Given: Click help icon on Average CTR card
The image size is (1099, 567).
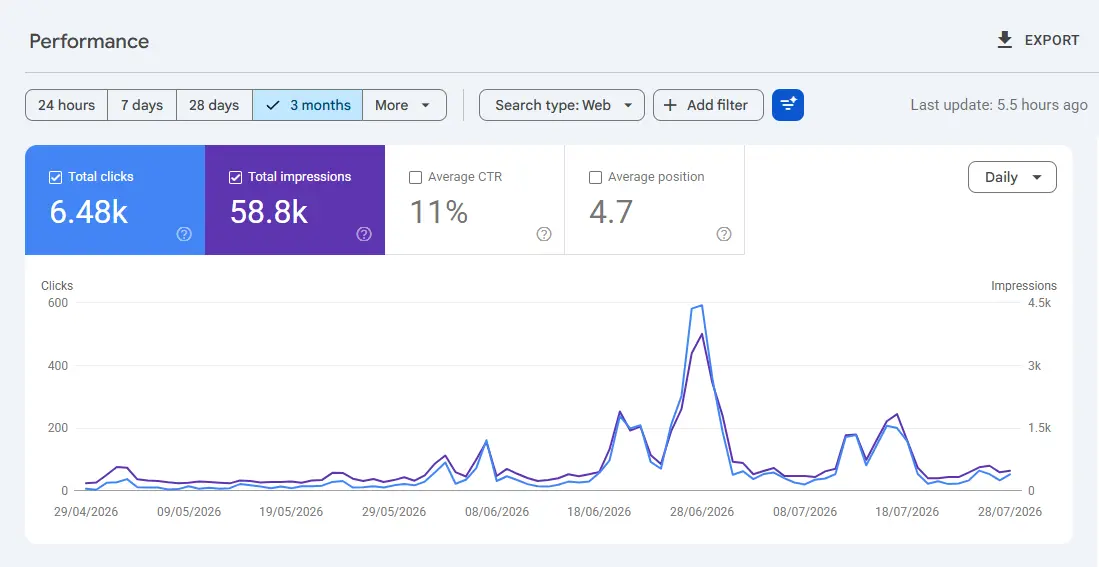Looking at the screenshot, I should [544, 234].
